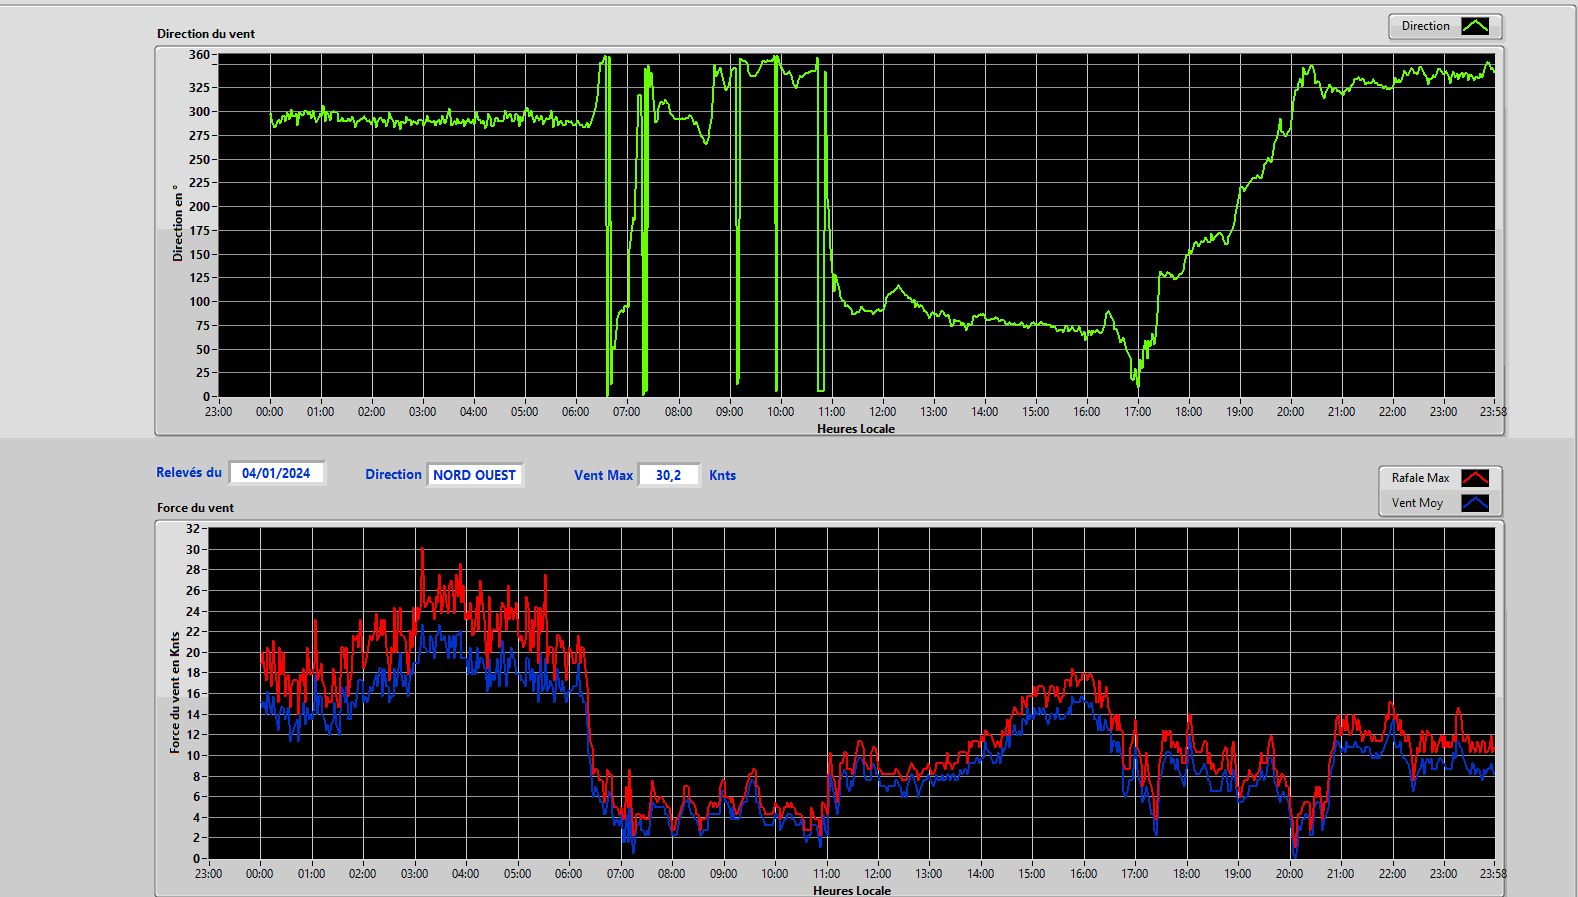Click the 23:58 end tick on force chart
1578x897 pixels.
(1493, 873)
